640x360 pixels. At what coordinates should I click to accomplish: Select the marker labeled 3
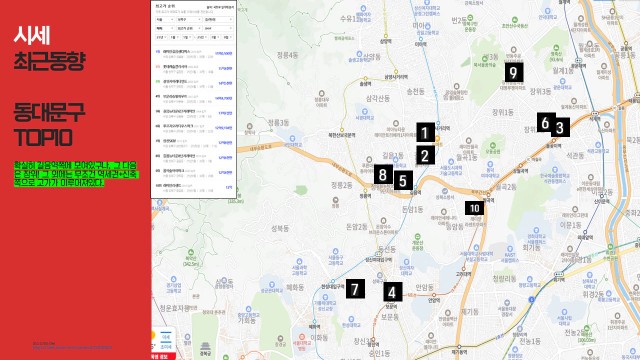pyautogui.click(x=560, y=127)
